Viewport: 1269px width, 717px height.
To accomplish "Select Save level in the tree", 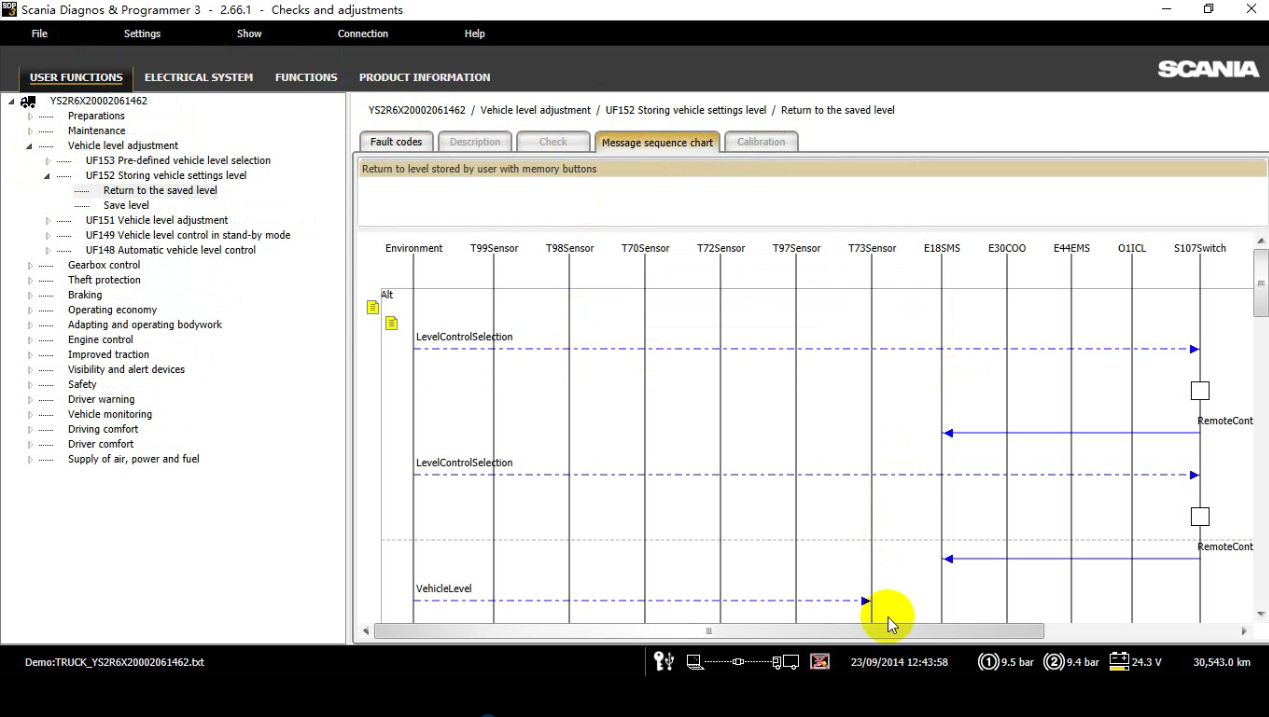I will coord(126,205).
